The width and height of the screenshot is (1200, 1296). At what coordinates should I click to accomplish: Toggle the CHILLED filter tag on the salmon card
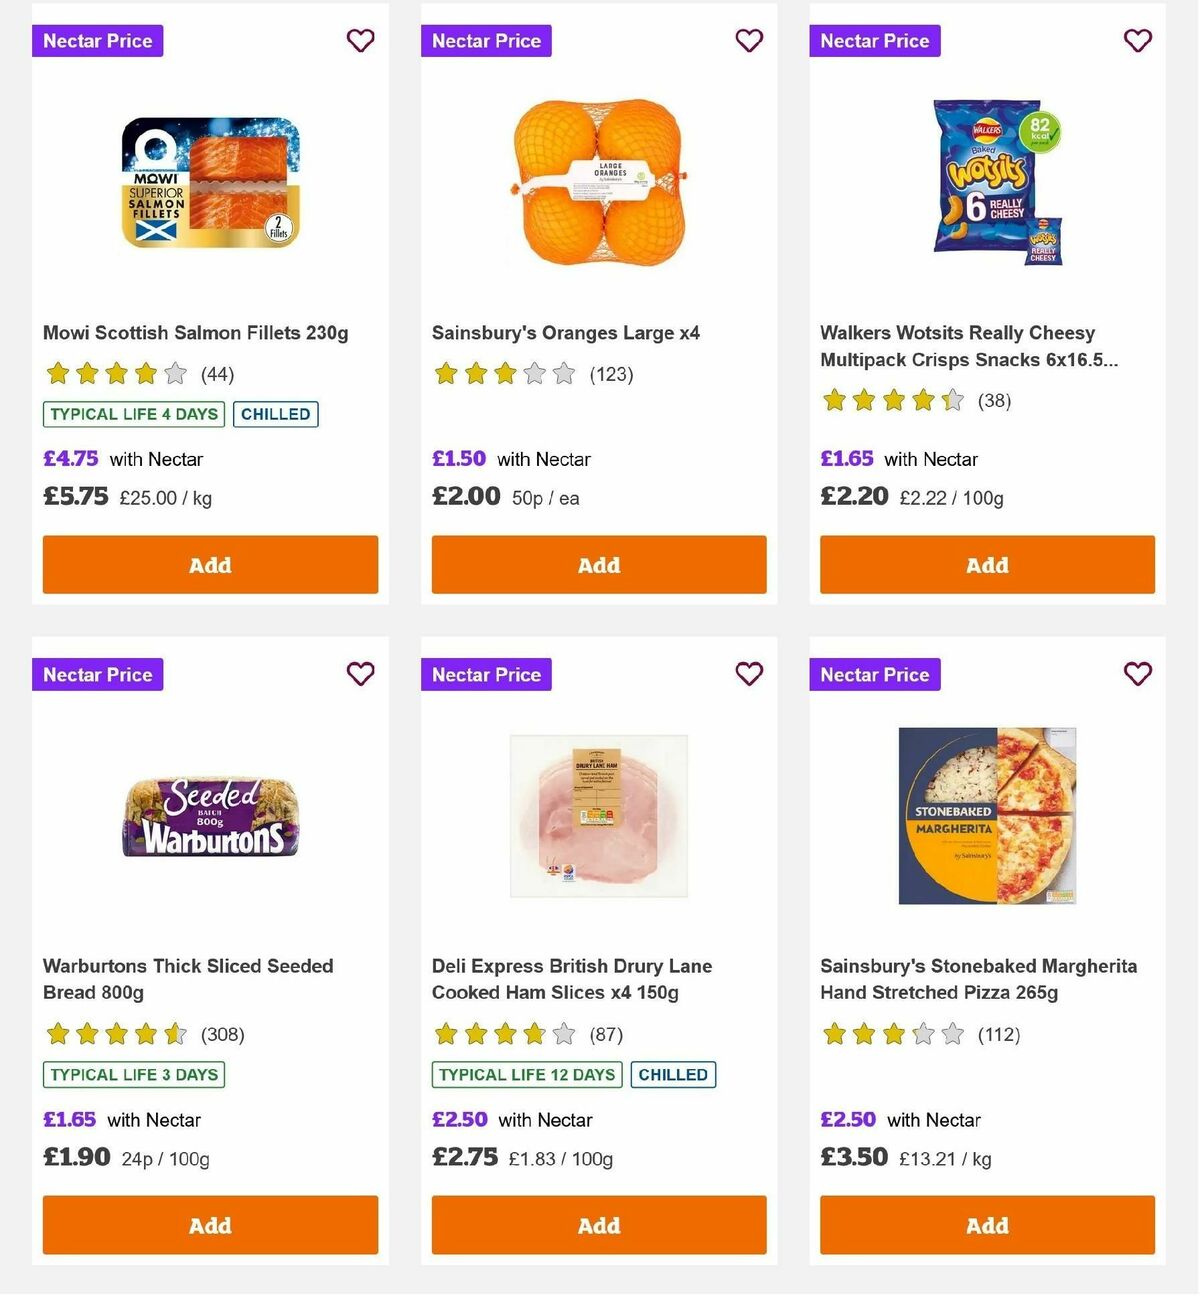pos(276,414)
